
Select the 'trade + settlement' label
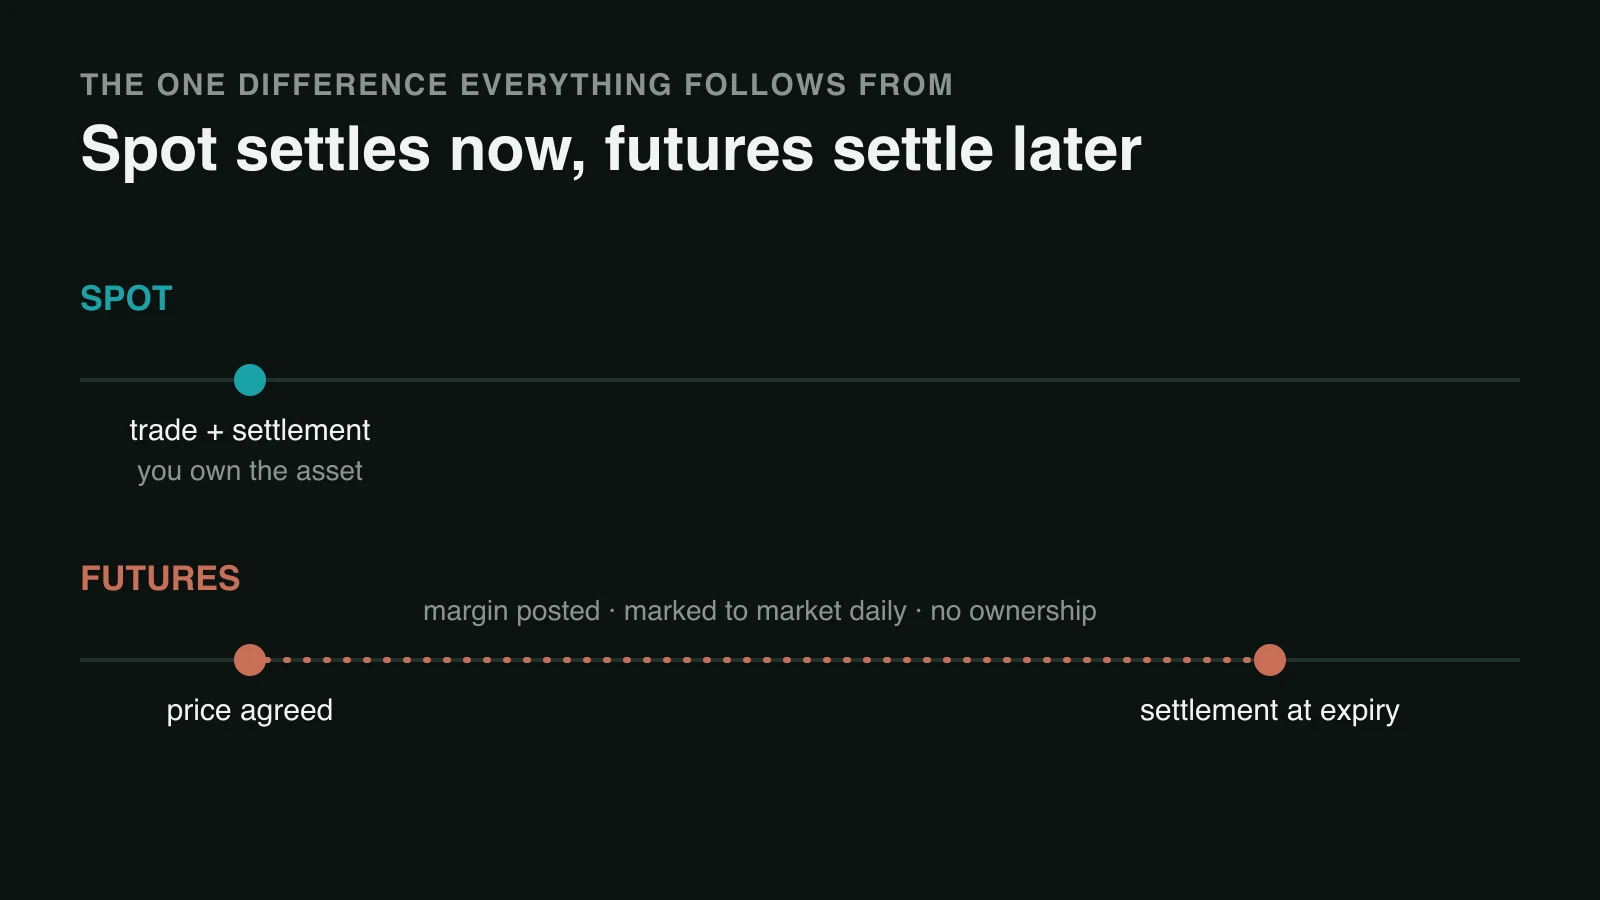[x=250, y=430]
